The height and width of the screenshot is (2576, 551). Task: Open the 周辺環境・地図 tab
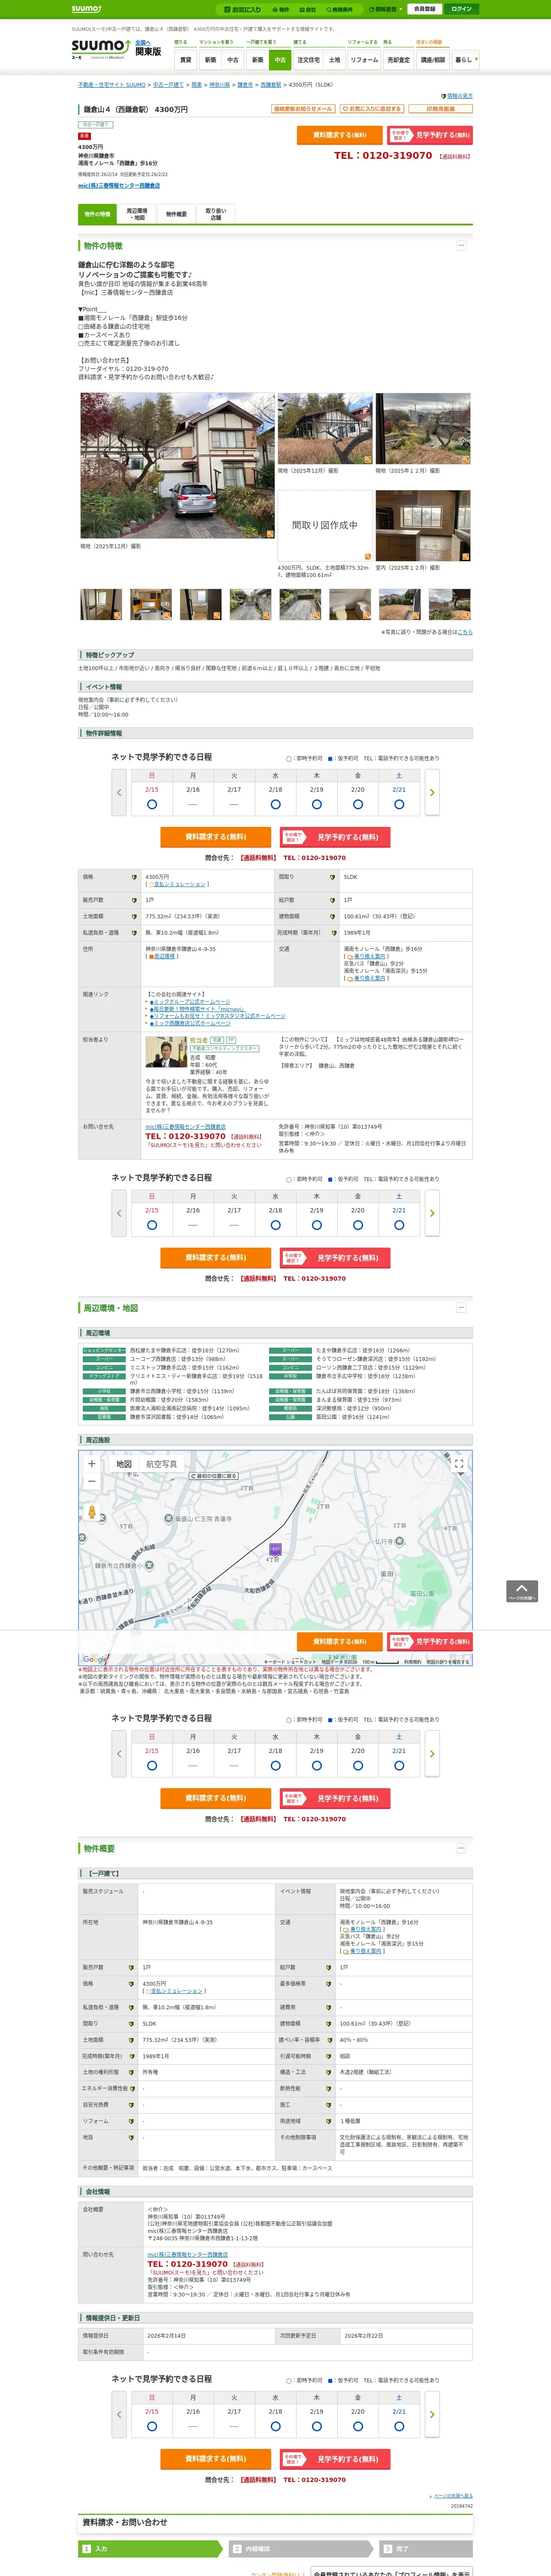click(137, 214)
